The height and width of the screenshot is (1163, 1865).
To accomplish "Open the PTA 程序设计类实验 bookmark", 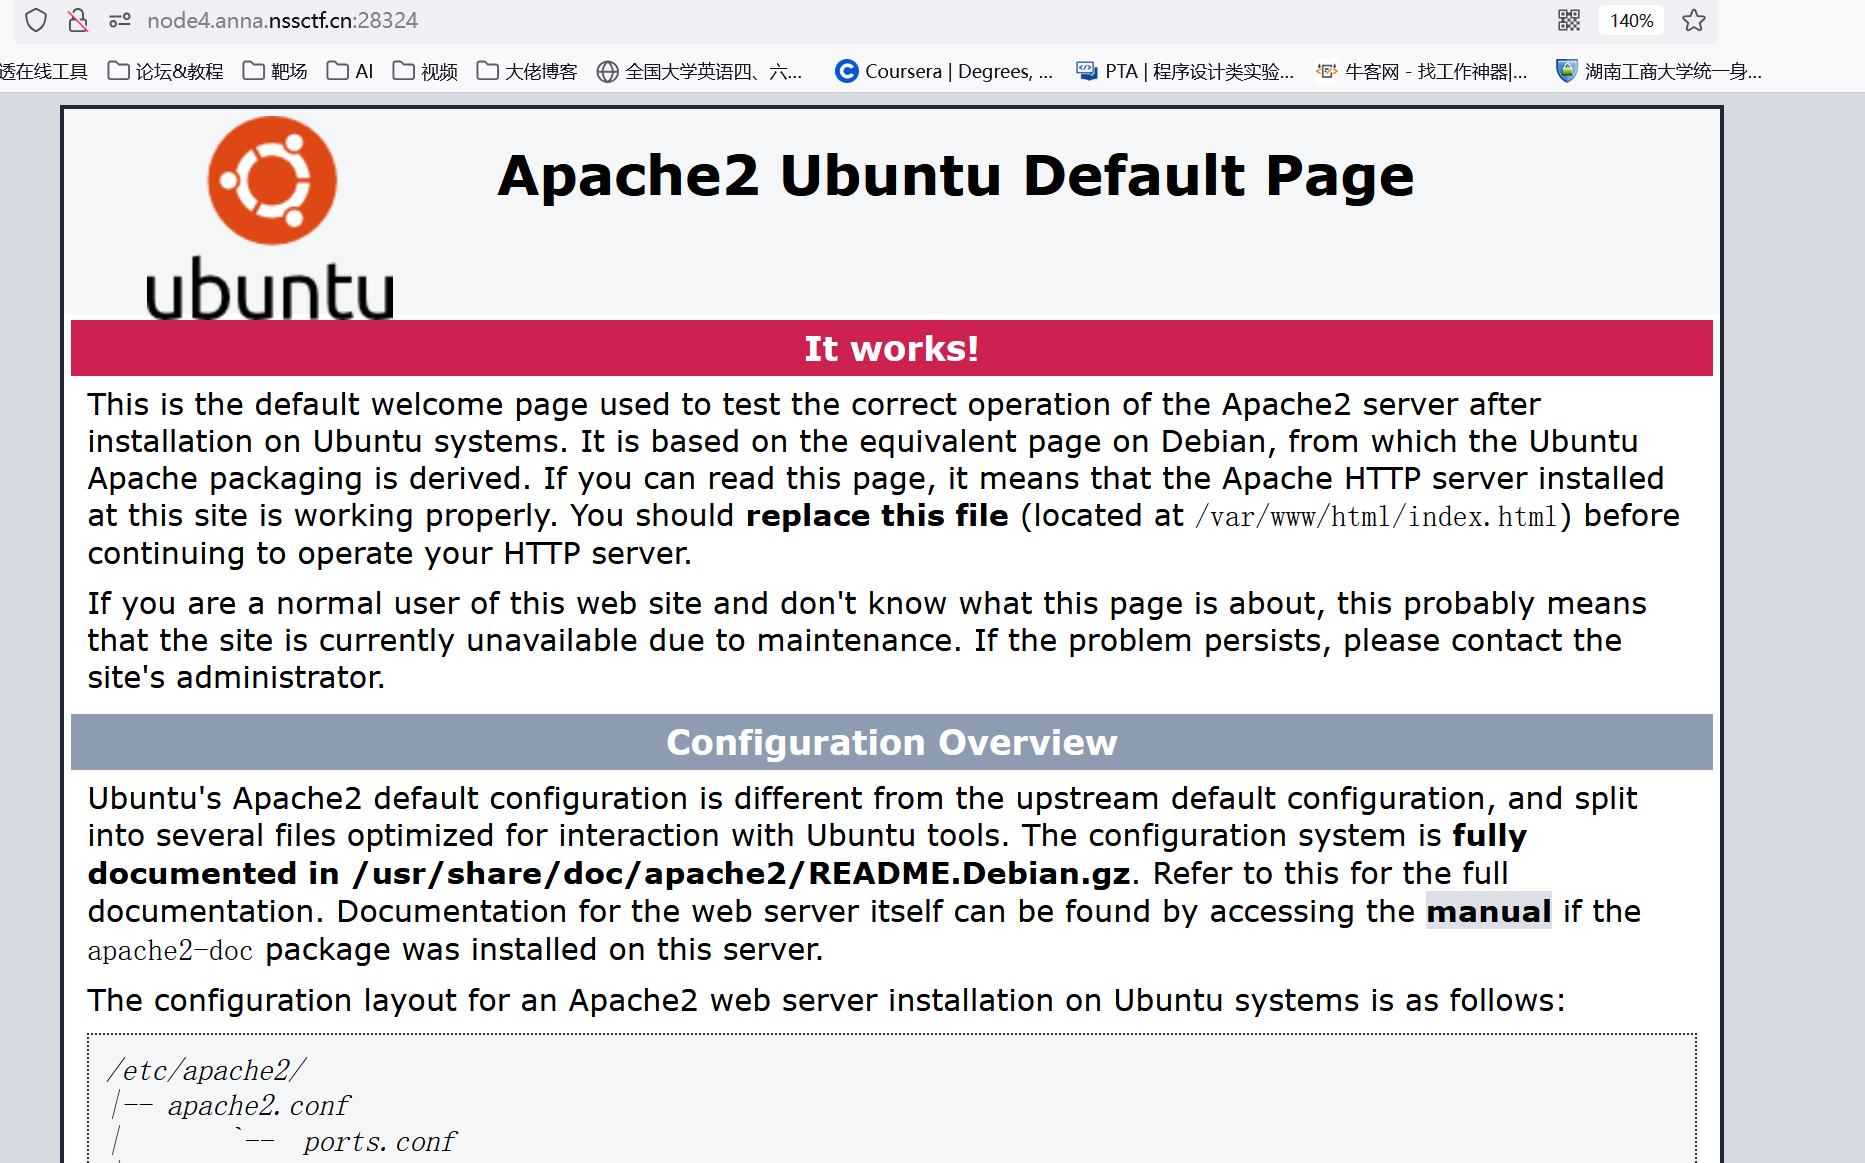I will [1185, 71].
